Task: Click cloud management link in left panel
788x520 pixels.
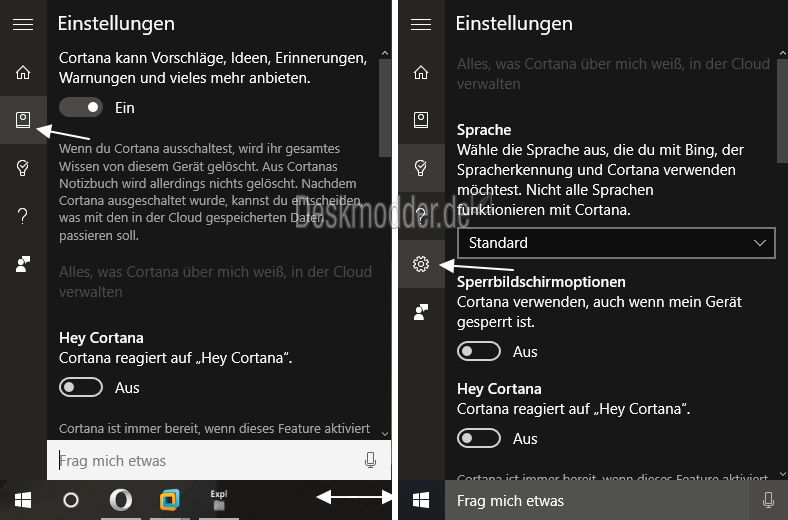Action: [215, 281]
